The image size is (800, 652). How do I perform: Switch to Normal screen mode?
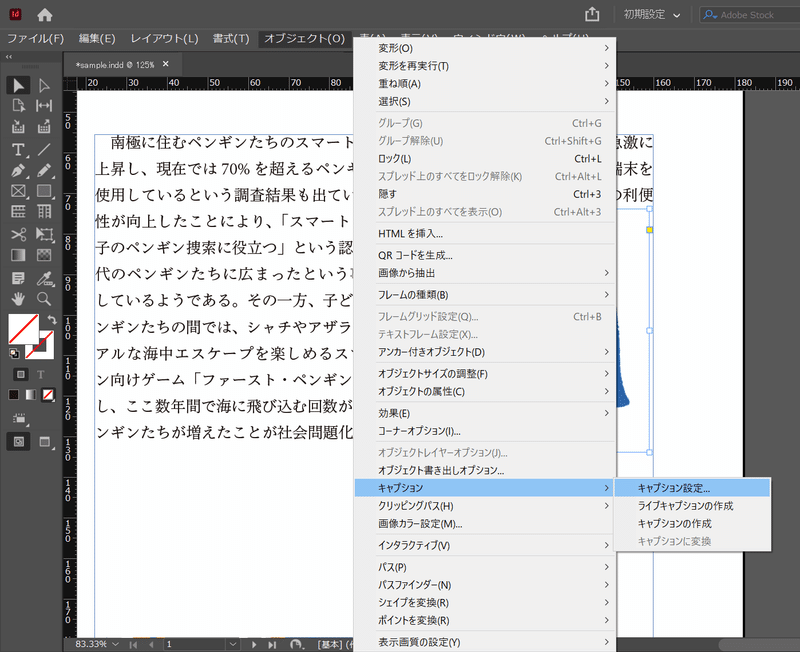tap(19, 442)
